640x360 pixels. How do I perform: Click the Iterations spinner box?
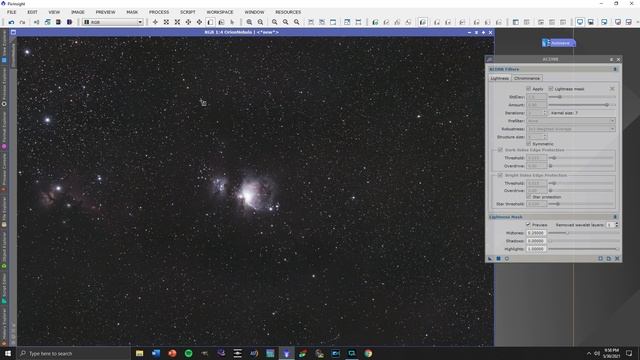pyautogui.click(x=536, y=113)
